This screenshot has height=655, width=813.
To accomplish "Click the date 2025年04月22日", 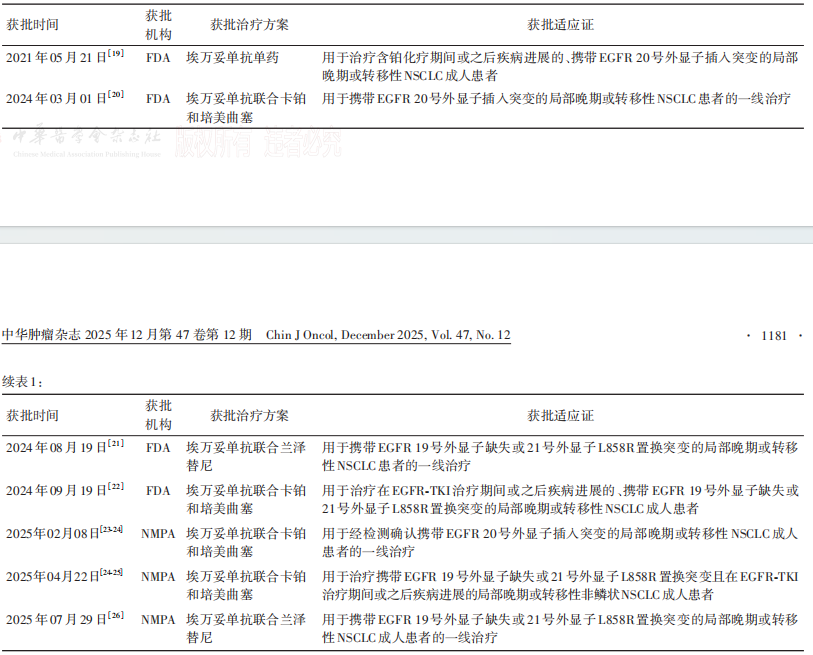I will (x=53, y=577).
